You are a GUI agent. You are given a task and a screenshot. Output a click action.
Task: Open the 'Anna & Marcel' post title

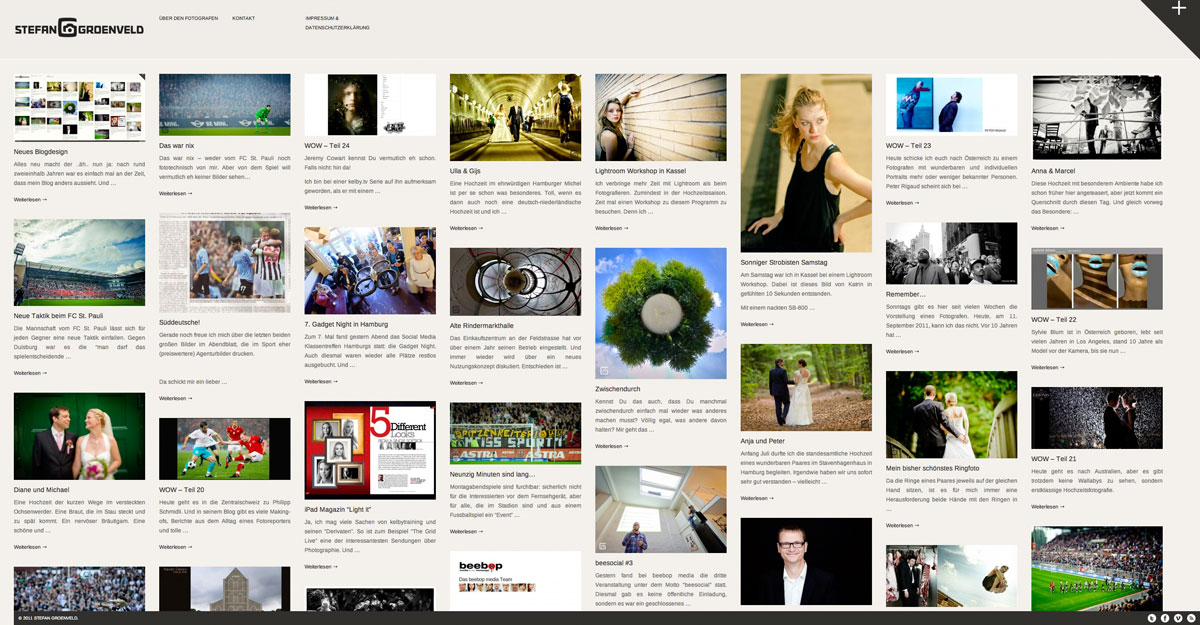1053,171
